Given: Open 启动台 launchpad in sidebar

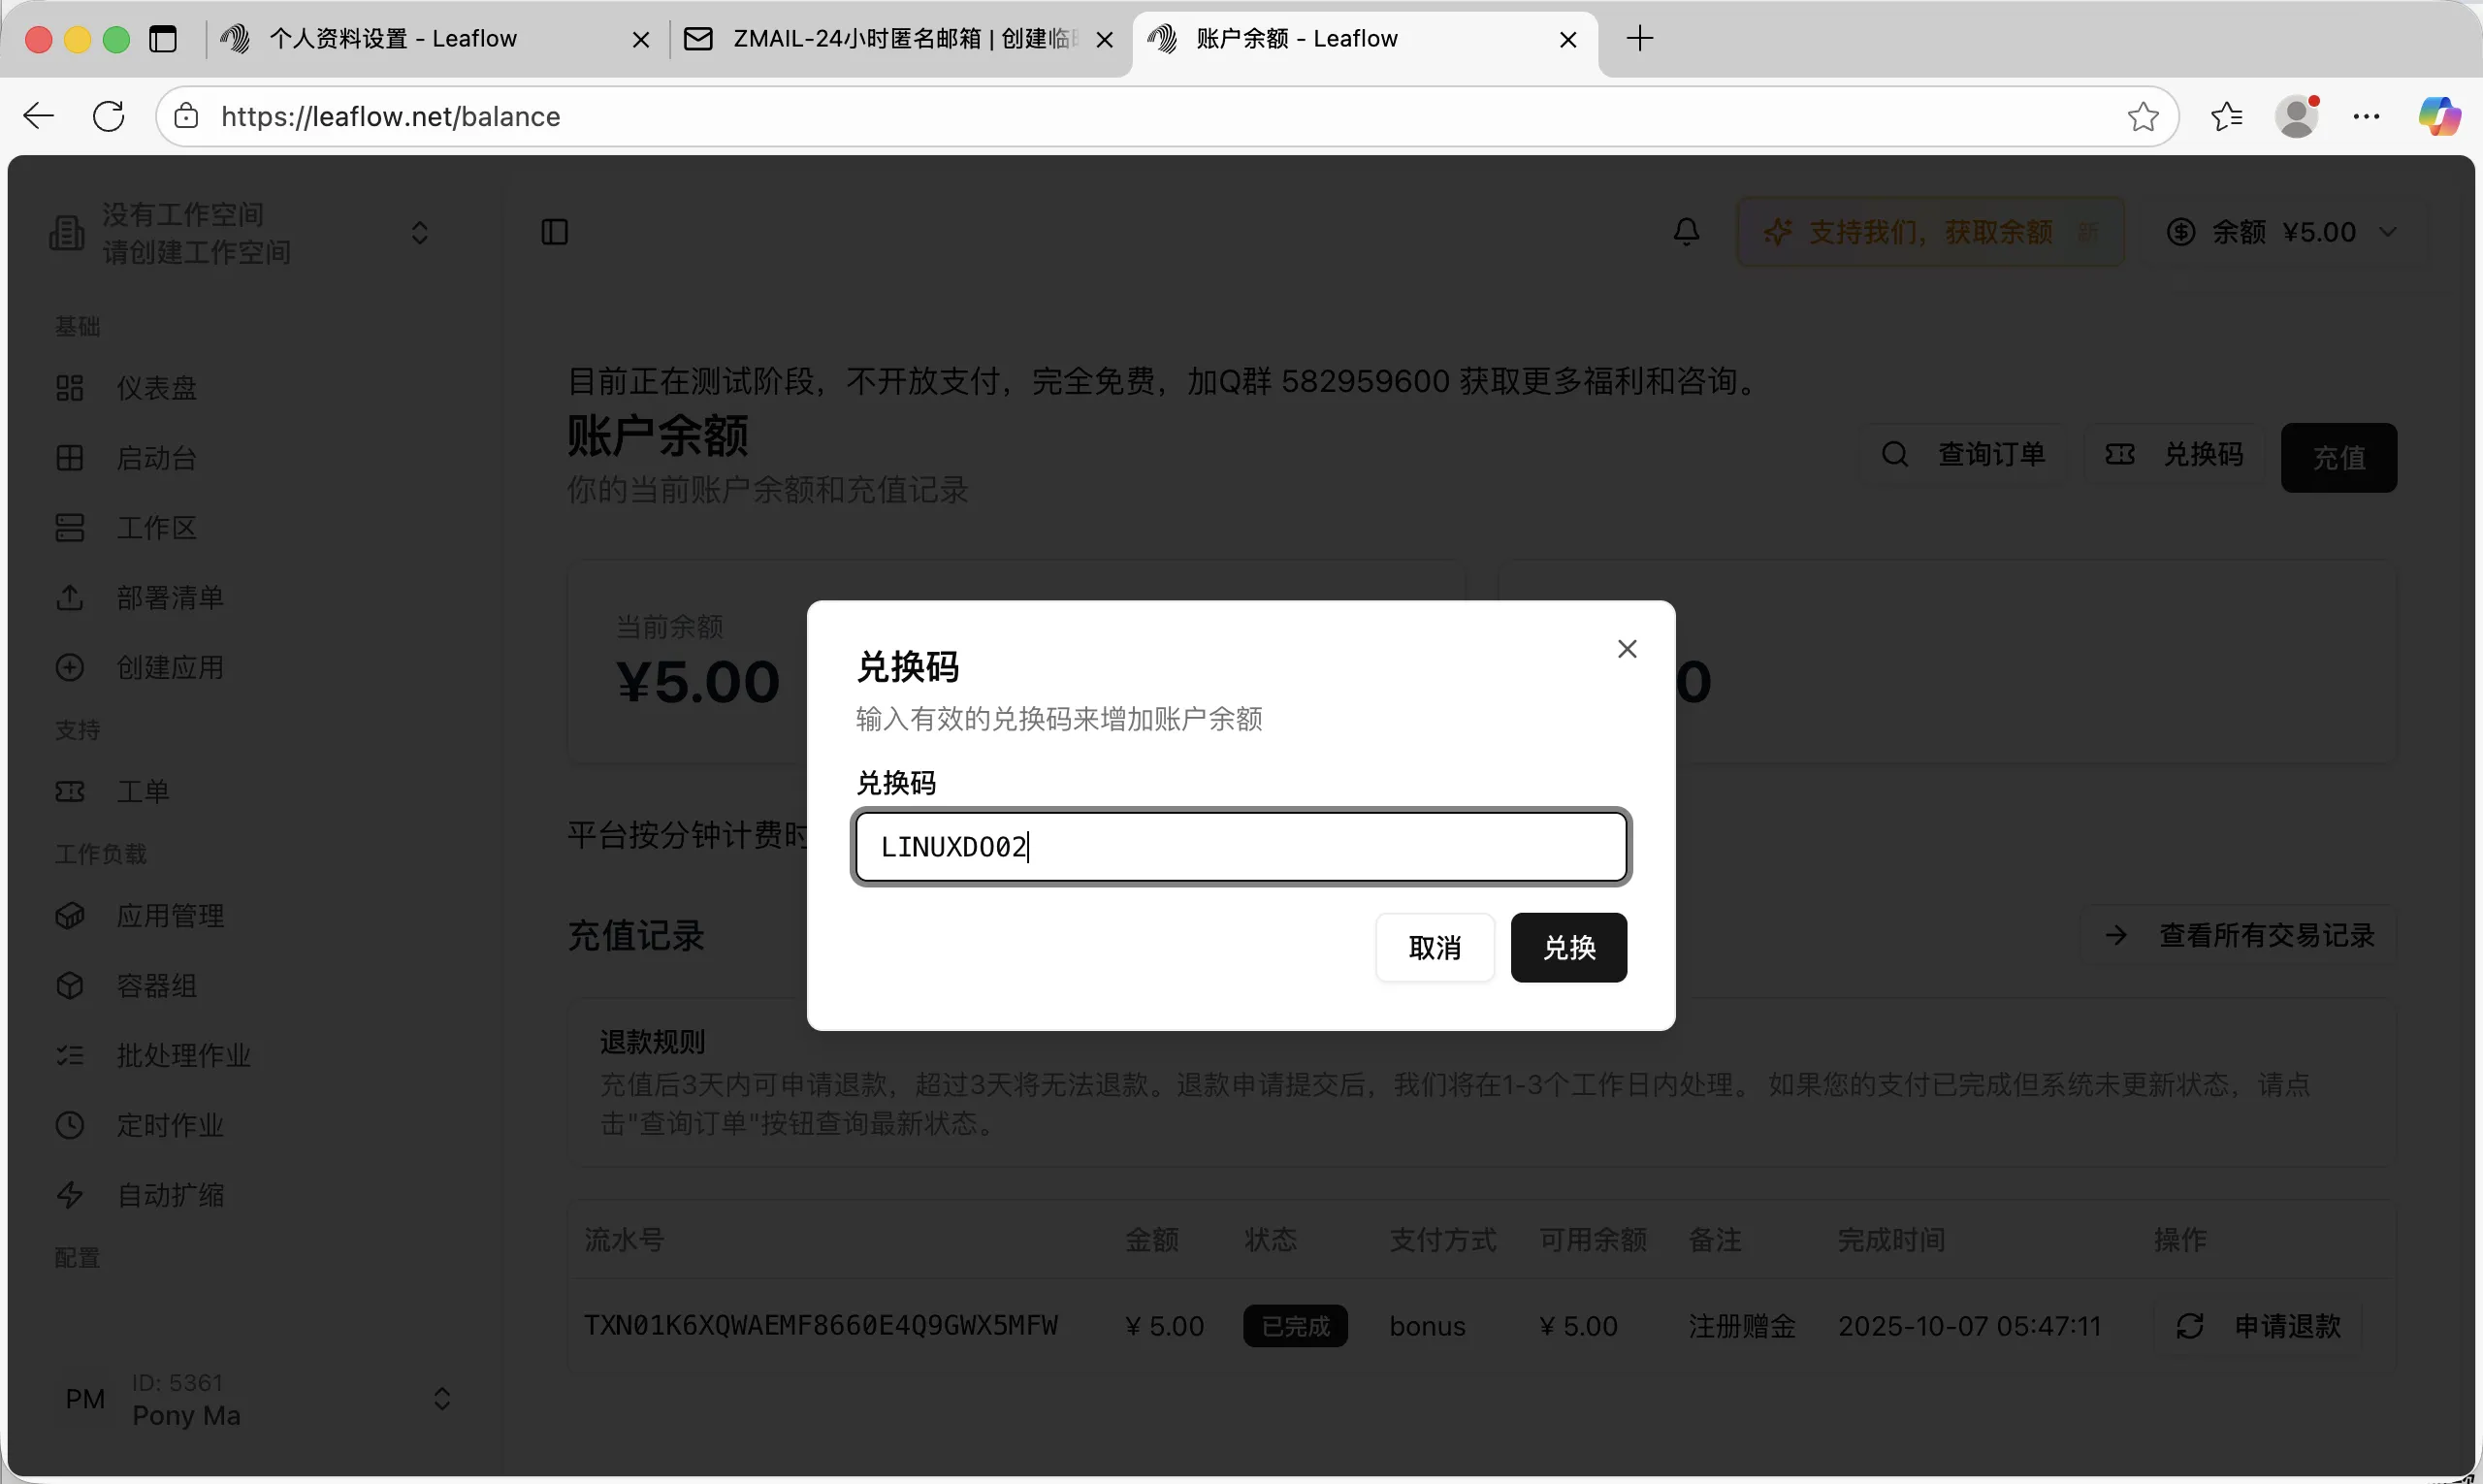Looking at the screenshot, I should pyautogui.click(x=156, y=458).
